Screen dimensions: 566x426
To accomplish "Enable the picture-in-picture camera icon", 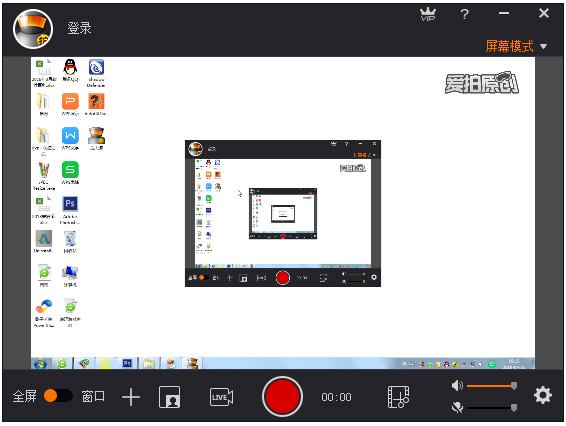I will pyautogui.click(x=170, y=397).
